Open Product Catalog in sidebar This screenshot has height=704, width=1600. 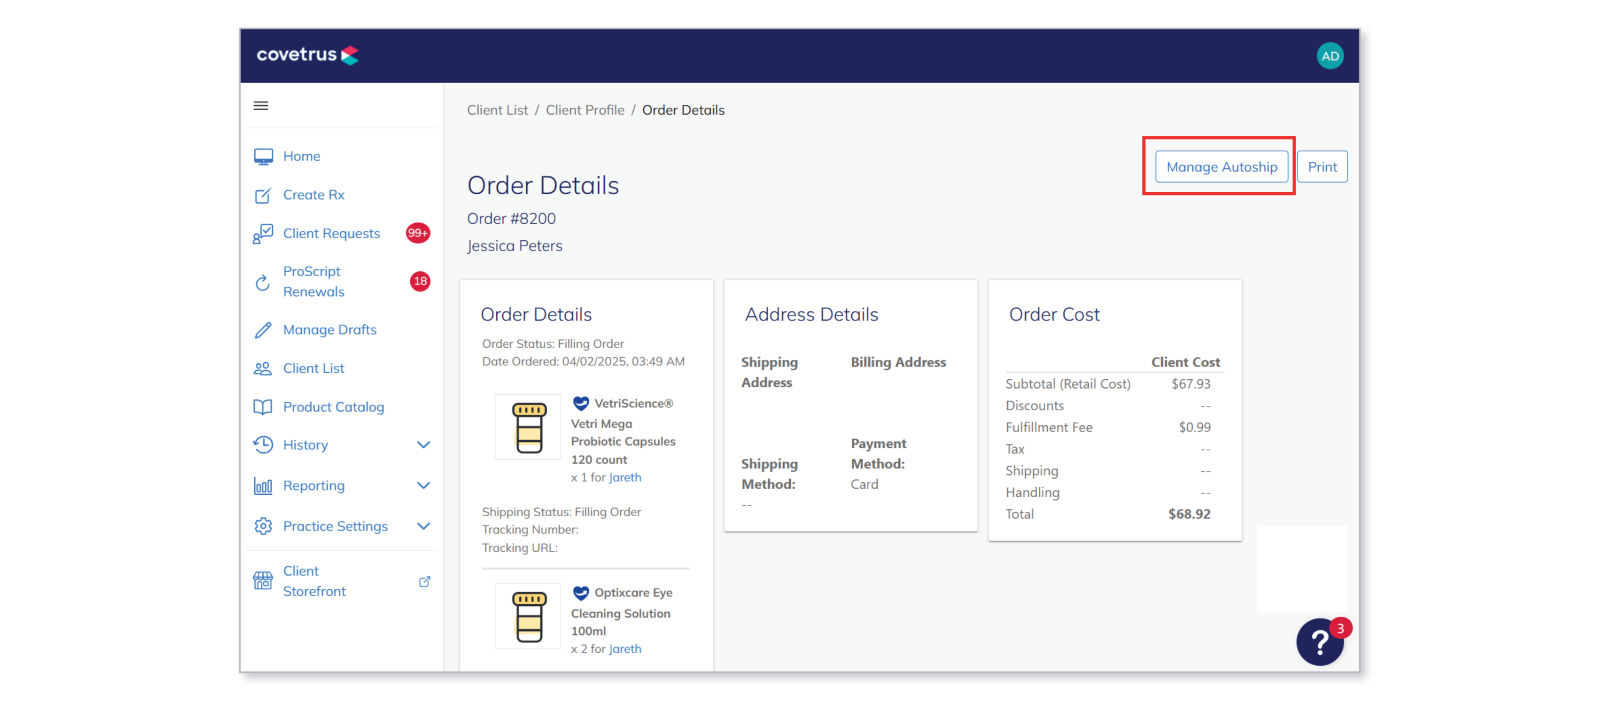(x=333, y=407)
